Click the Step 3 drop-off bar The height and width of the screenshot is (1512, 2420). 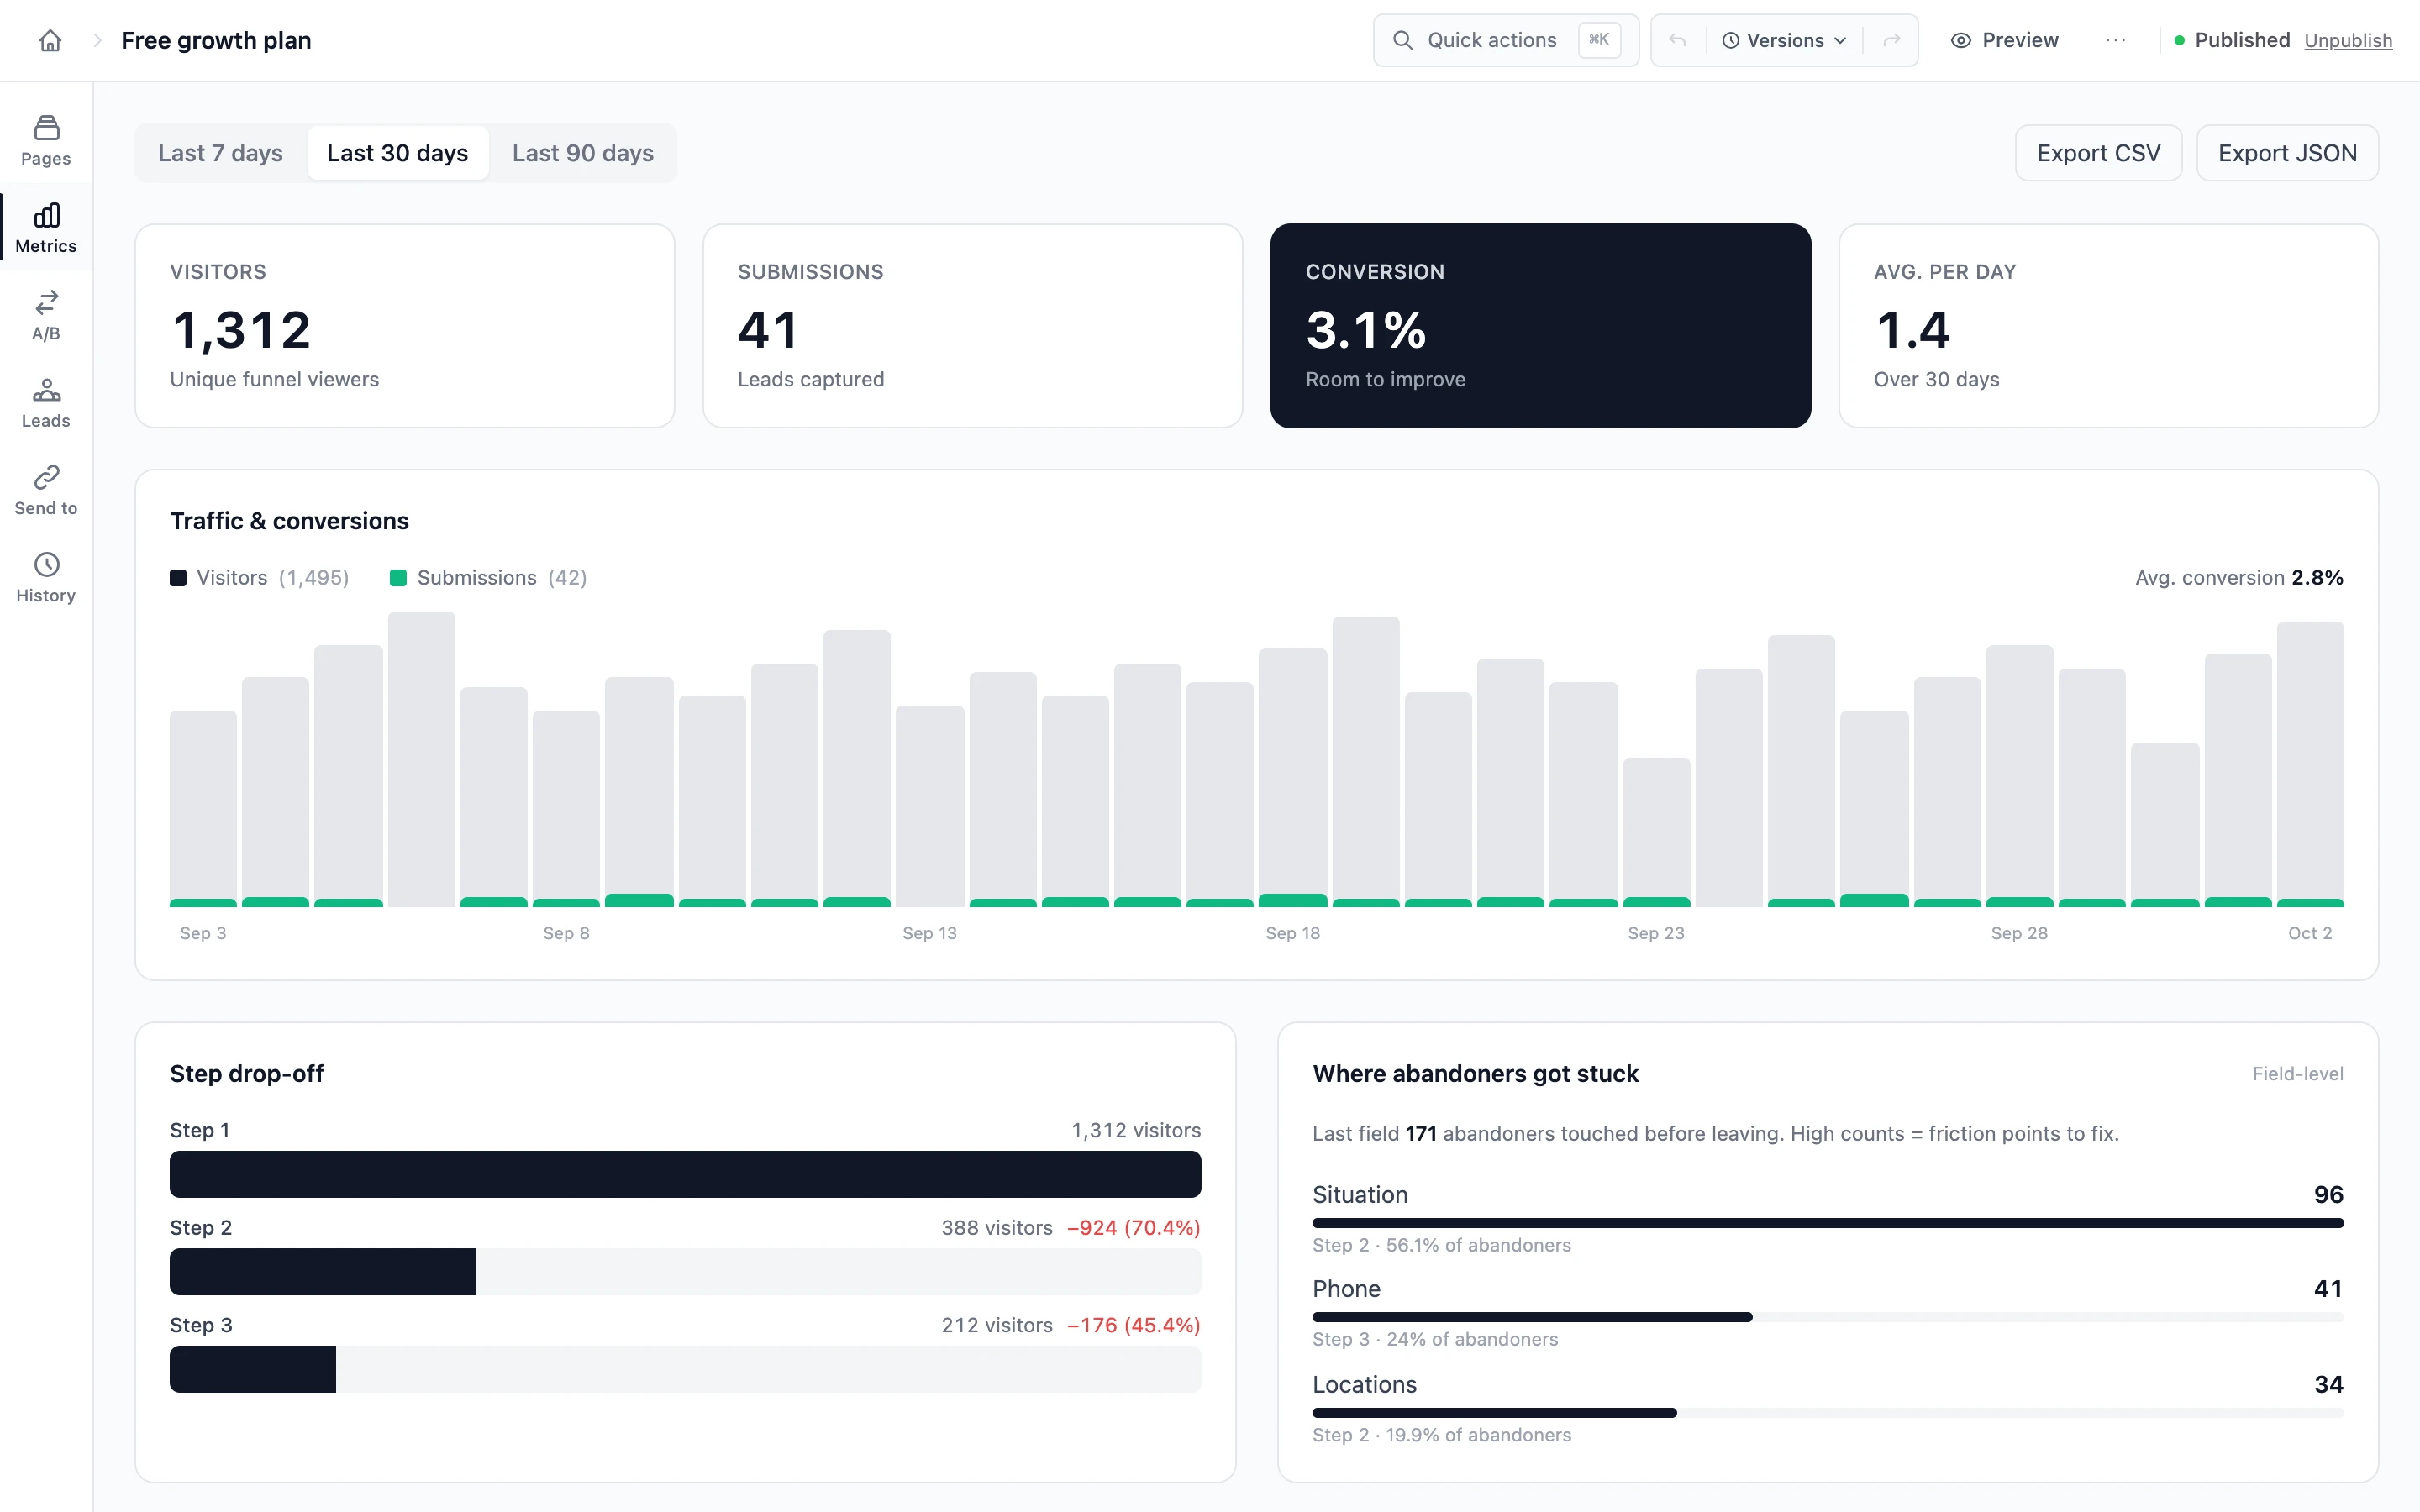click(685, 1369)
